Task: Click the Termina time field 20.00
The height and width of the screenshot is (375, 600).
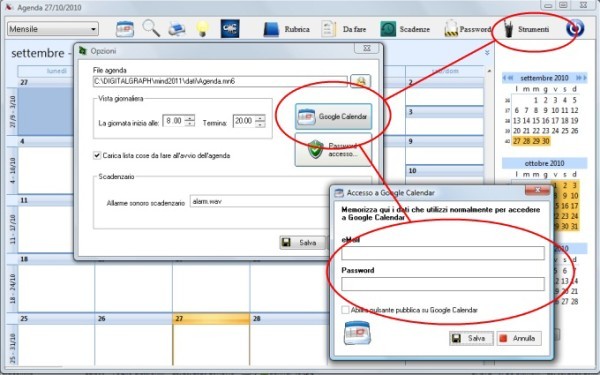Action: coord(244,121)
